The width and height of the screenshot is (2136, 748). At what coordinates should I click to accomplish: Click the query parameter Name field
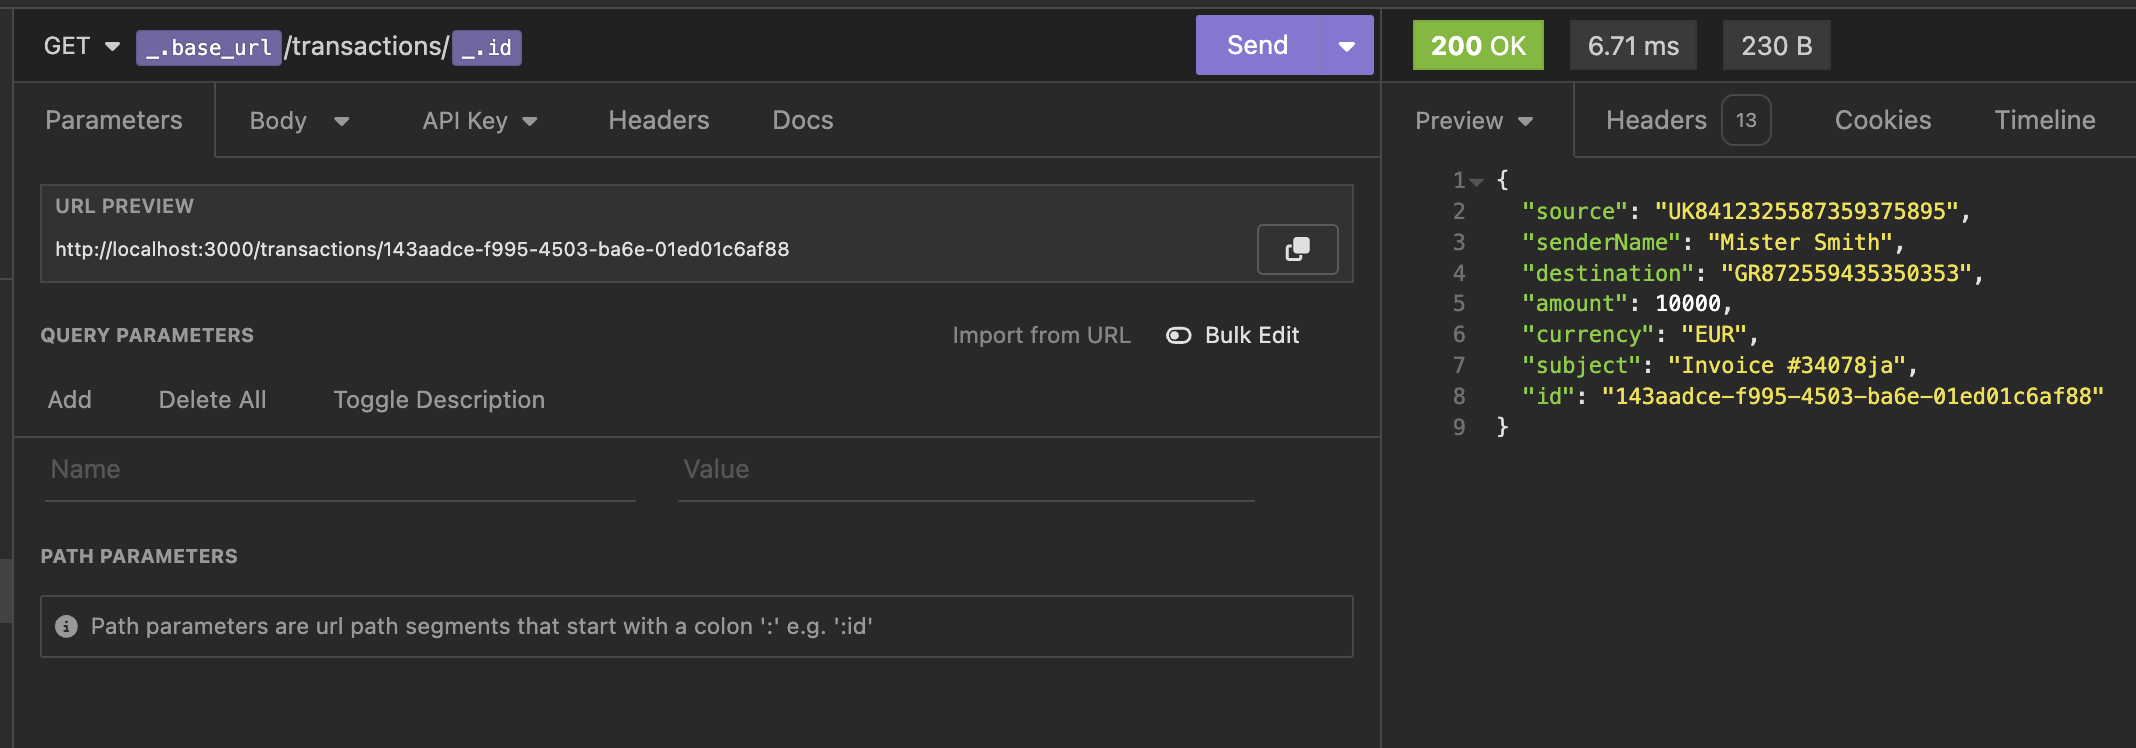coord(340,470)
